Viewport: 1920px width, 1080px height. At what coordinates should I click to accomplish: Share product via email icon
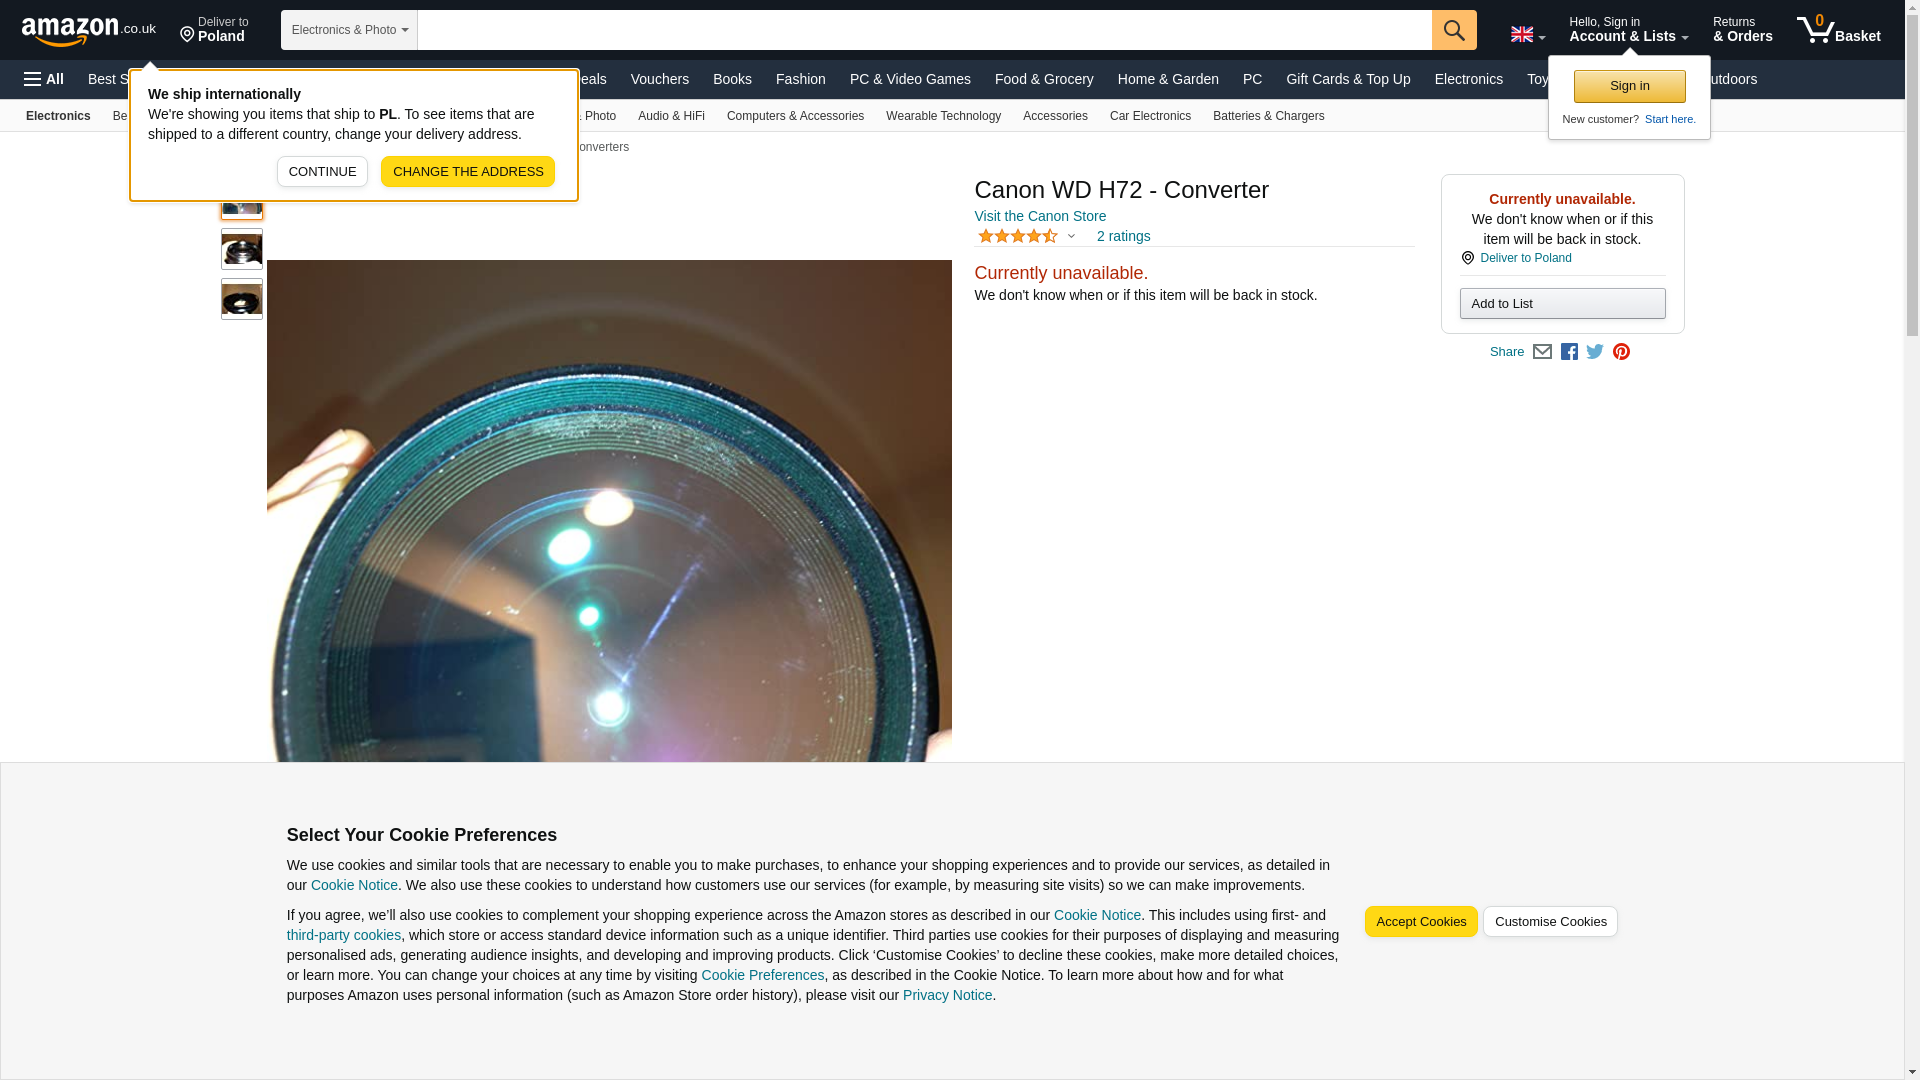pyautogui.click(x=1542, y=352)
